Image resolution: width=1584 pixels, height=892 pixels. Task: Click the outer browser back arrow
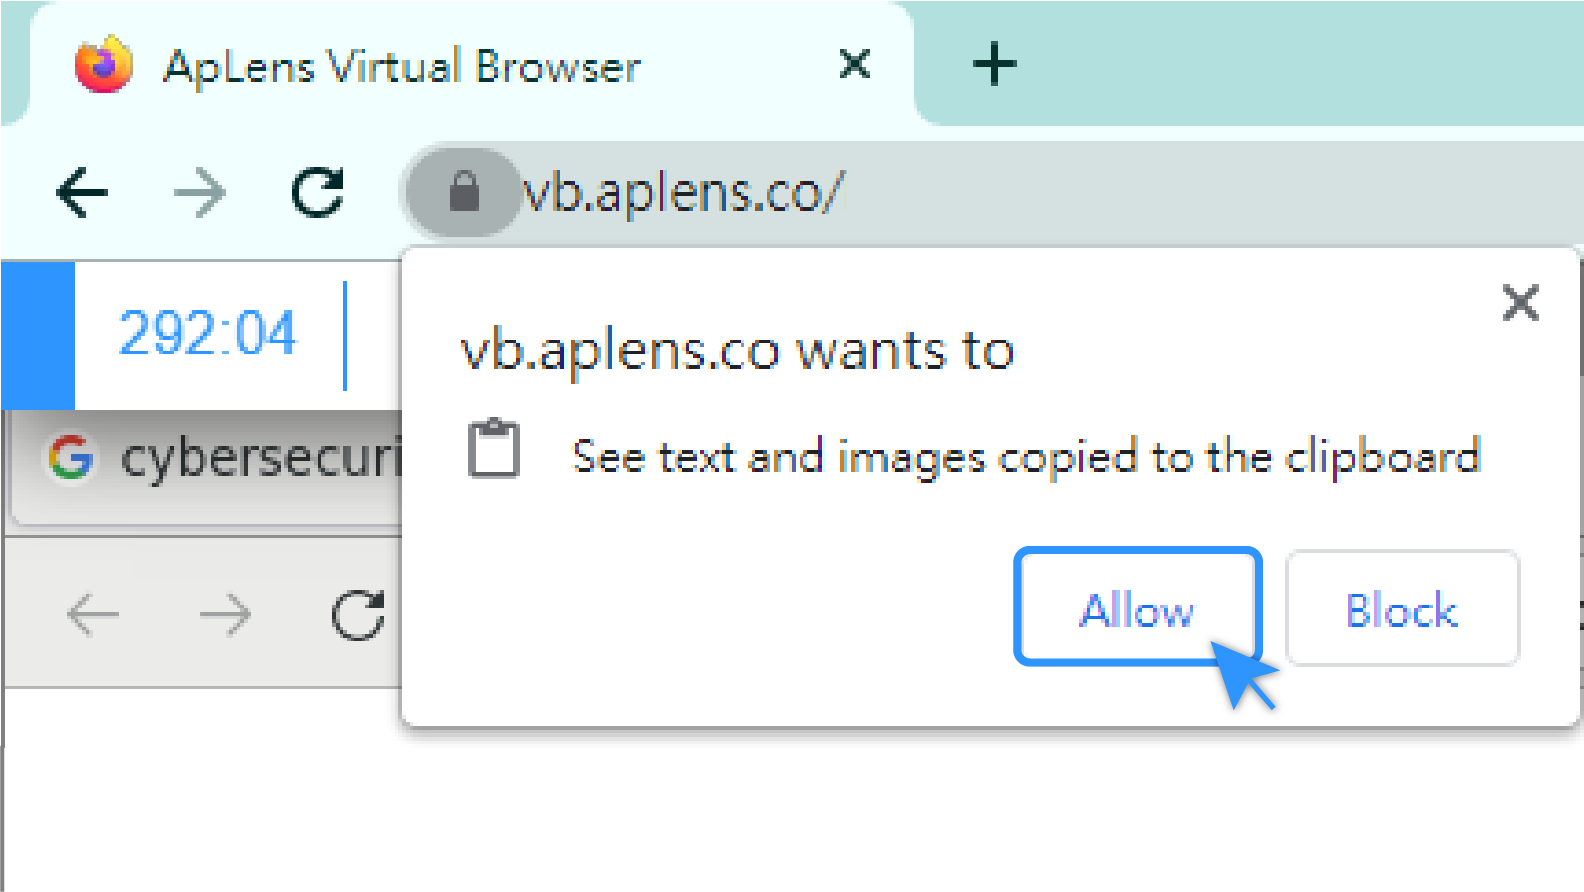coord(83,192)
